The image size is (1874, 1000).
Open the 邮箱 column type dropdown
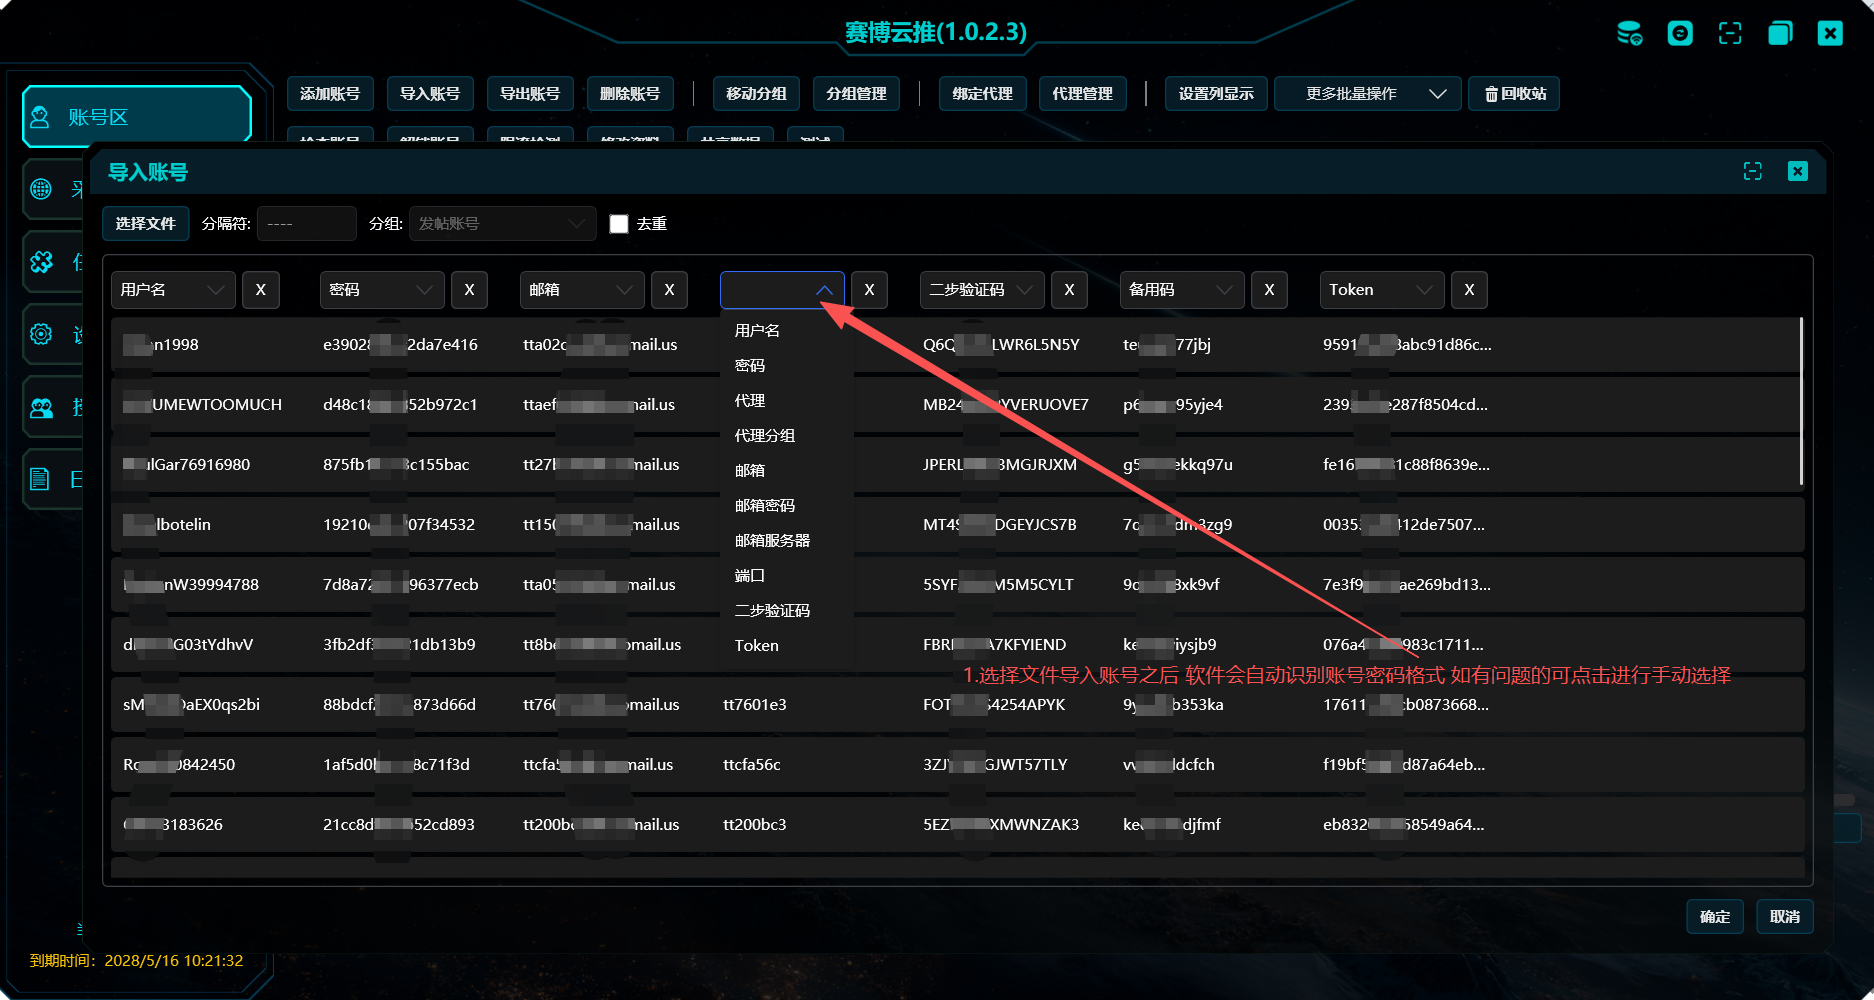[x=582, y=290]
